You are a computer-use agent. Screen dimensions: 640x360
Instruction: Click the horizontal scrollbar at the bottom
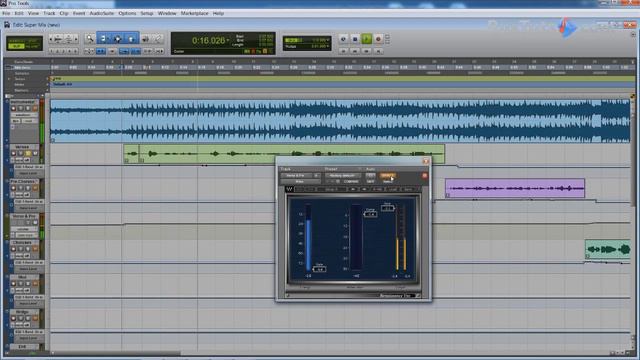pyautogui.click(x=116, y=353)
